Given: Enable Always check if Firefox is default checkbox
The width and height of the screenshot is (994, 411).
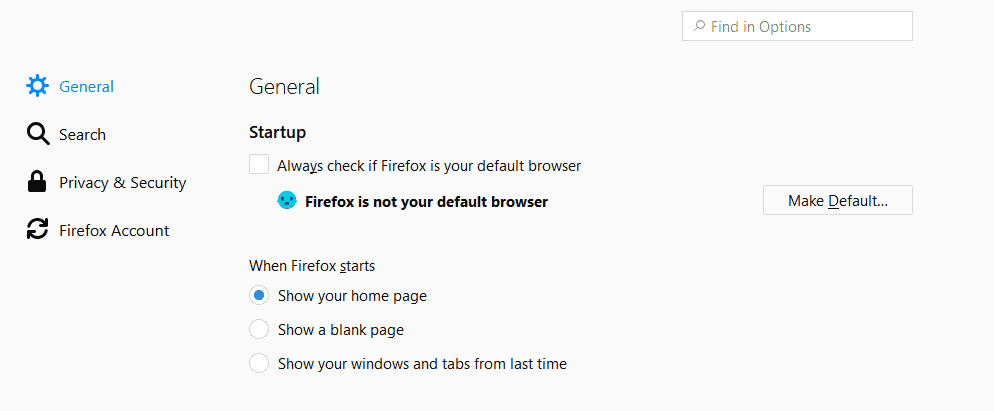Looking at the screenshot, I should [x=259, y=164].
